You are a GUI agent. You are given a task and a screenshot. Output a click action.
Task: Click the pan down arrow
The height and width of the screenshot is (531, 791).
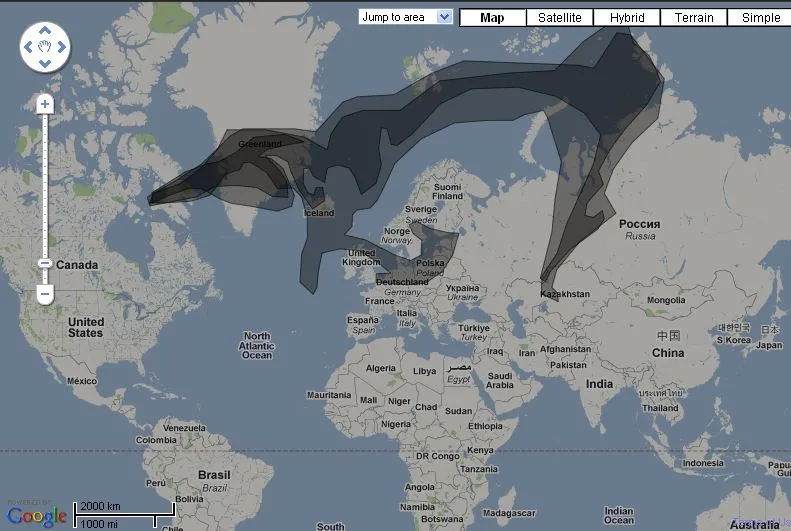[x=45, y=63]
